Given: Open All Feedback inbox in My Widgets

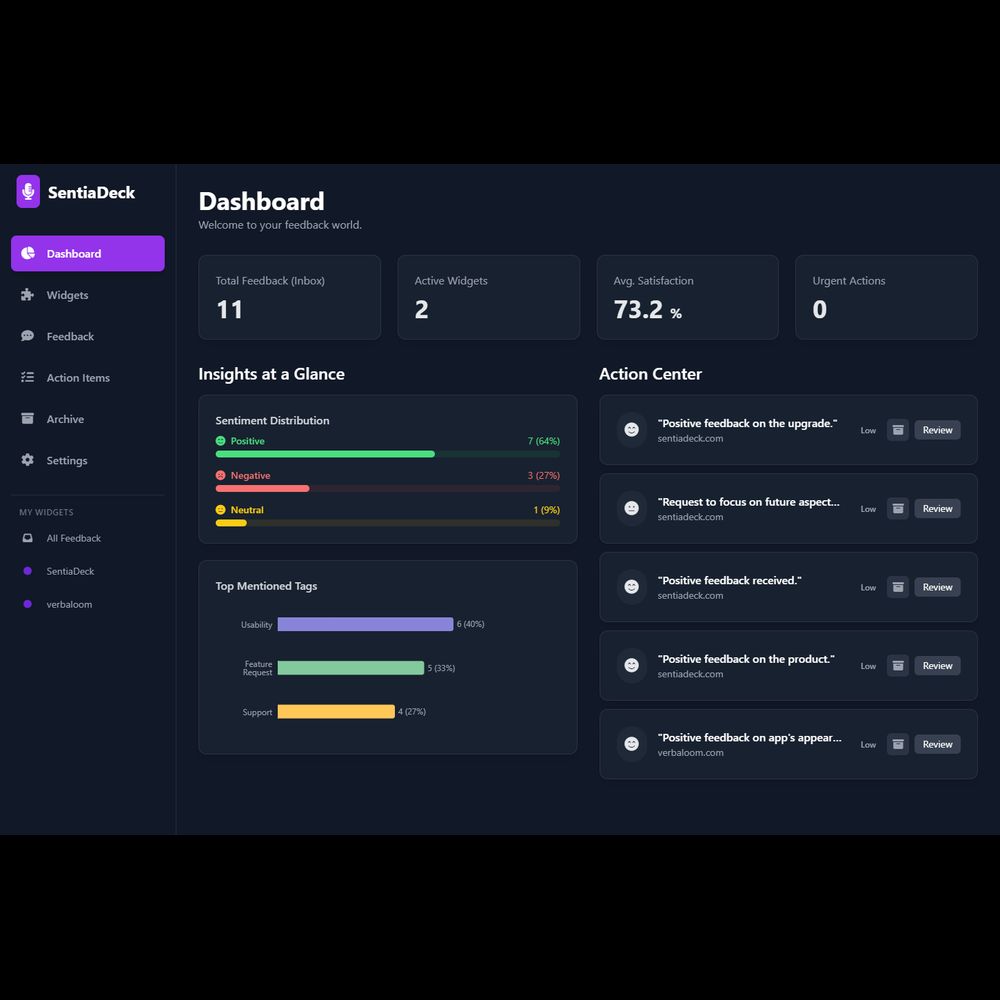Looking at the screenshot, I should pyautogui.click(x=73, y=538).
